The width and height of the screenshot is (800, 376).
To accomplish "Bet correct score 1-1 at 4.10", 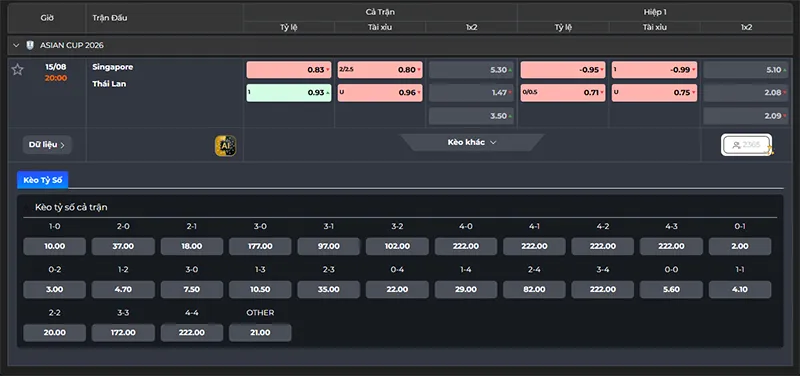I will pos(740,290).
